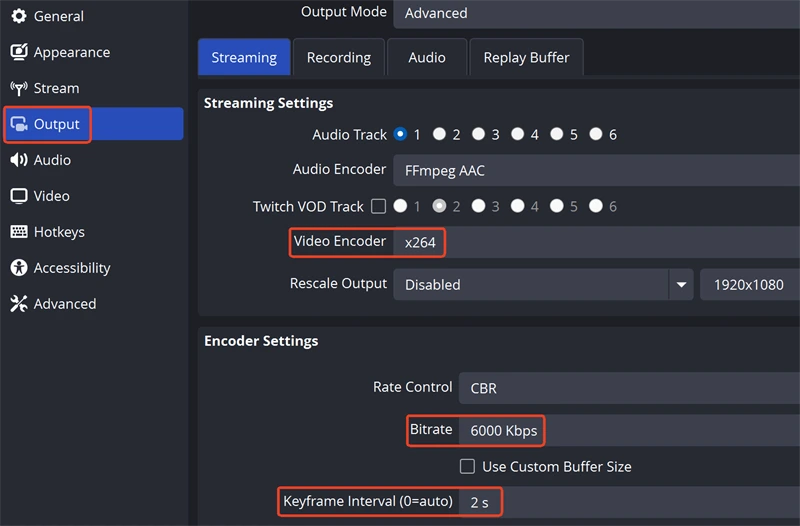Select Twitch VOD Track 1 radio button

coord(401,206)
